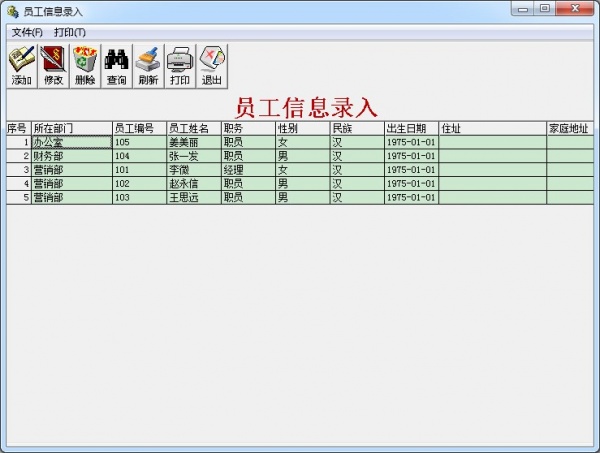This screenshot has width=600, height=453.
Task: Select gender 男 in 张一发's row
Action: [303, 156]
